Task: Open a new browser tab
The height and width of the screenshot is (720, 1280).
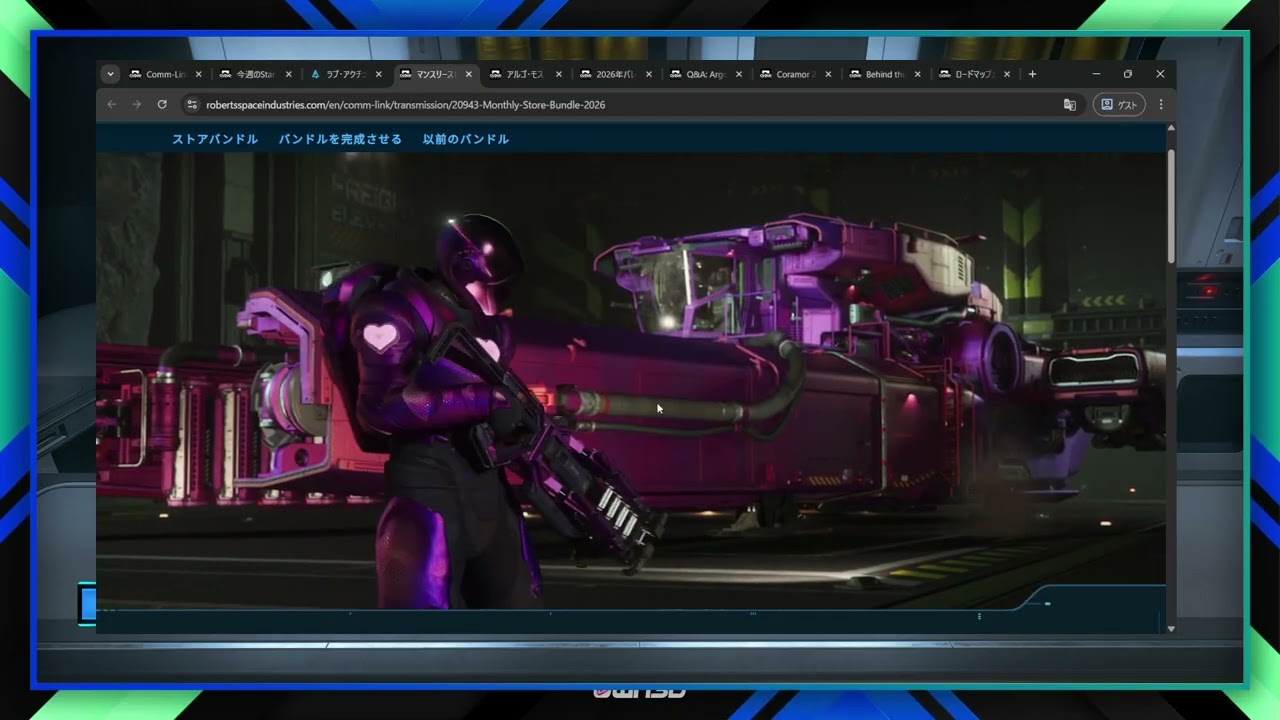Action: 1033,74
